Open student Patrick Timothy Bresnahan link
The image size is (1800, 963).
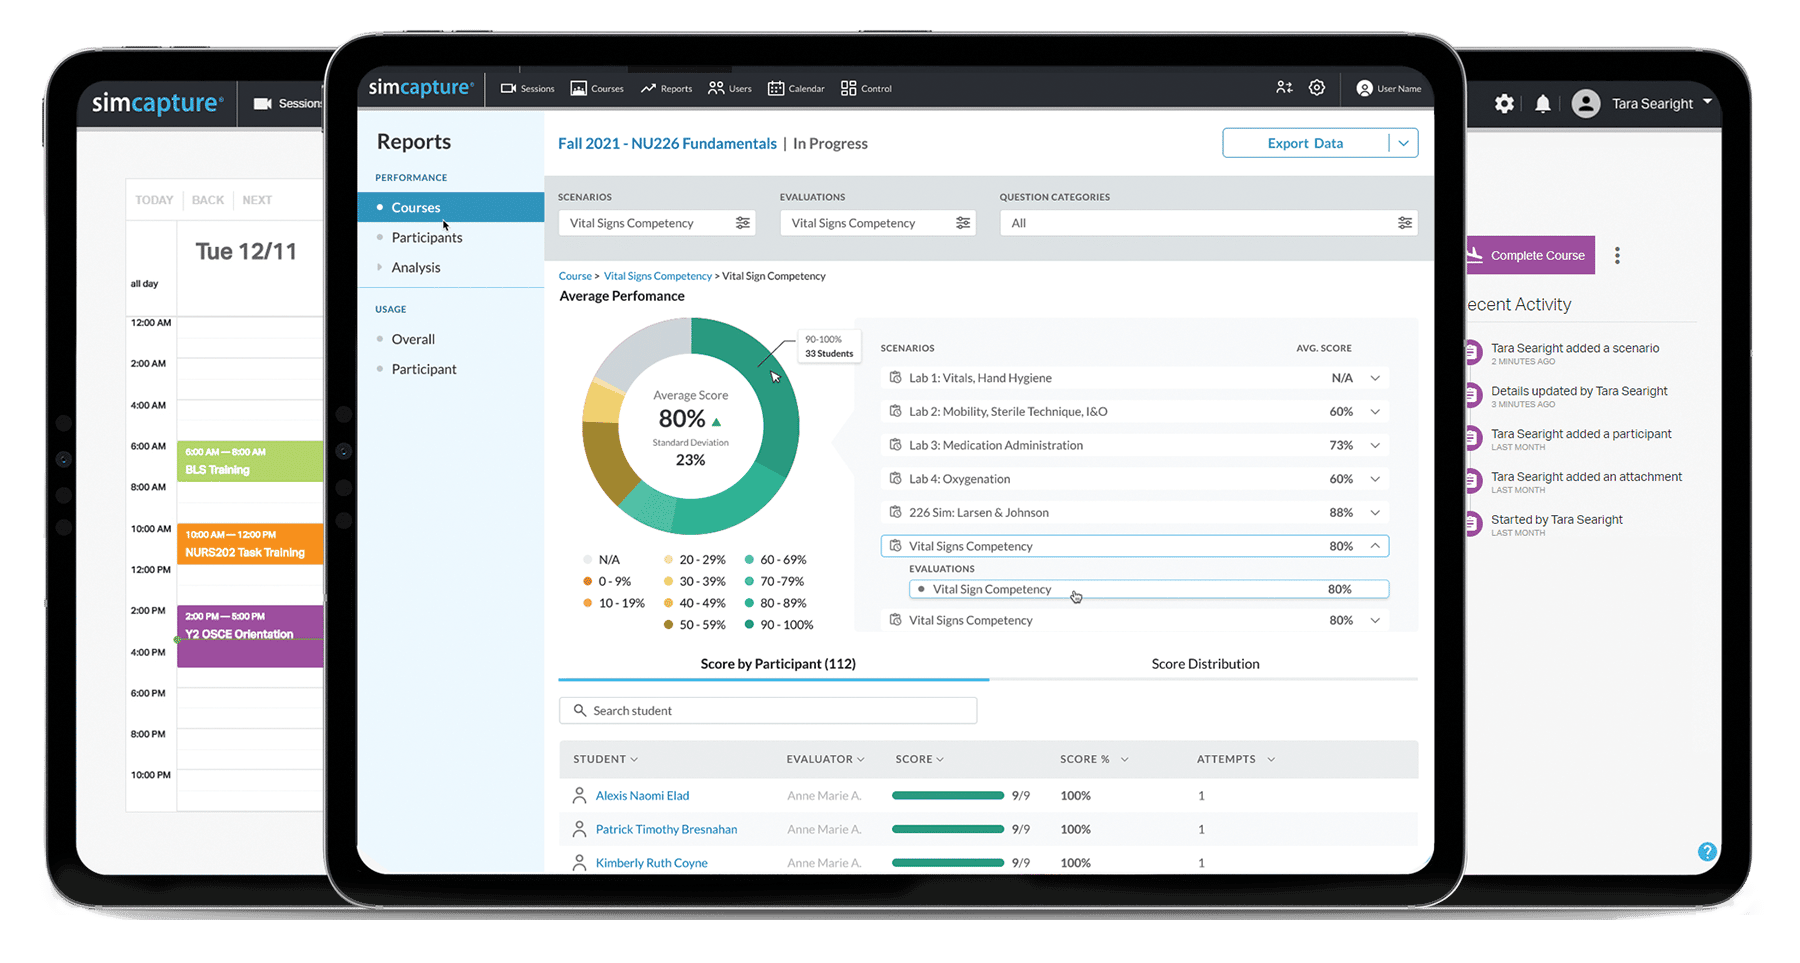tap(666, 829)
